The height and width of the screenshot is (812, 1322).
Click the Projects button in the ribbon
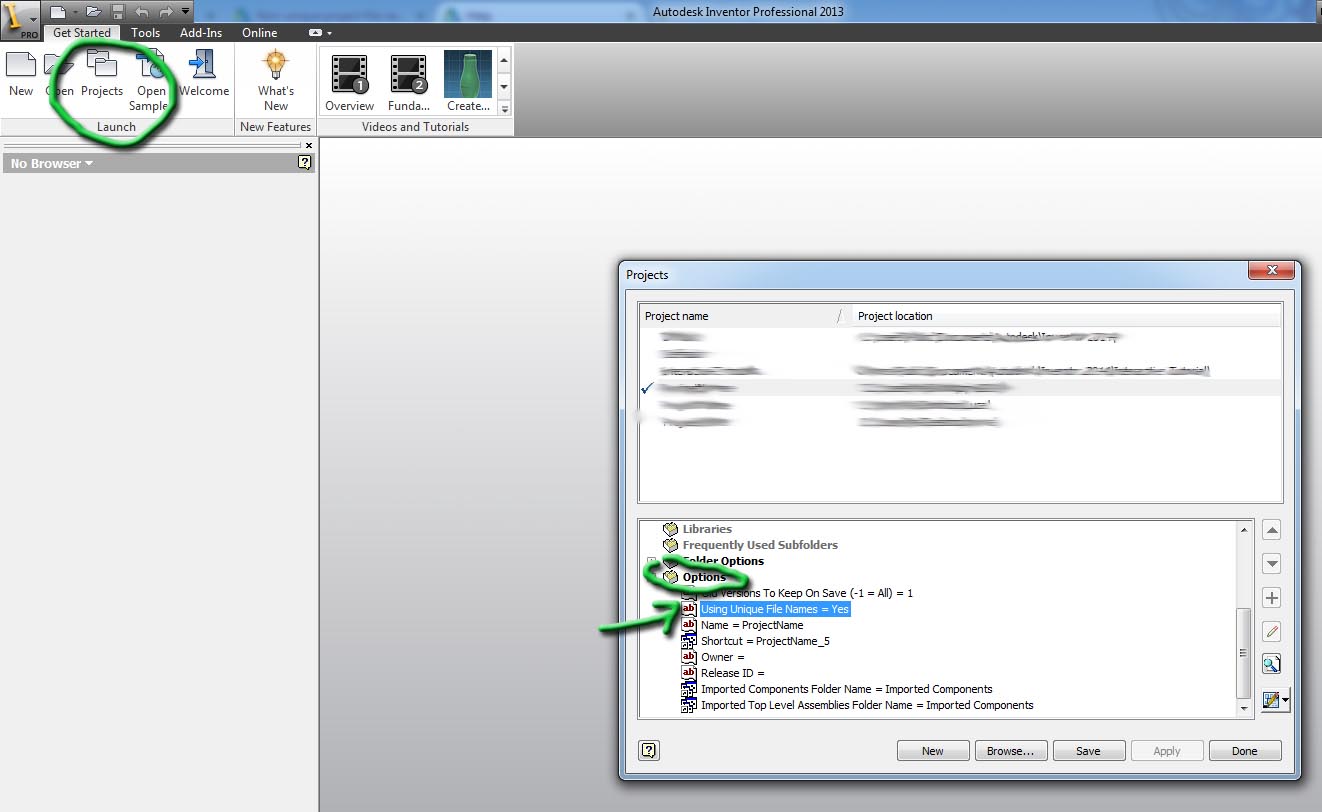point(102,74)
